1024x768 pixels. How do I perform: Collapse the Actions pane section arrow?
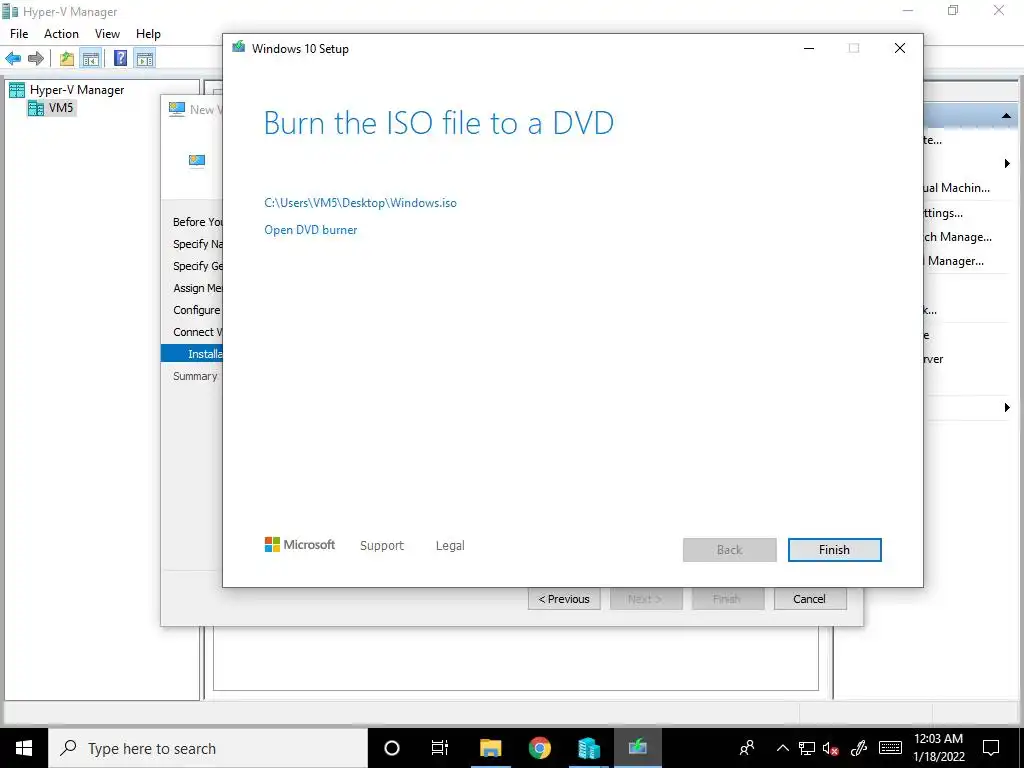click(1006, 116)
